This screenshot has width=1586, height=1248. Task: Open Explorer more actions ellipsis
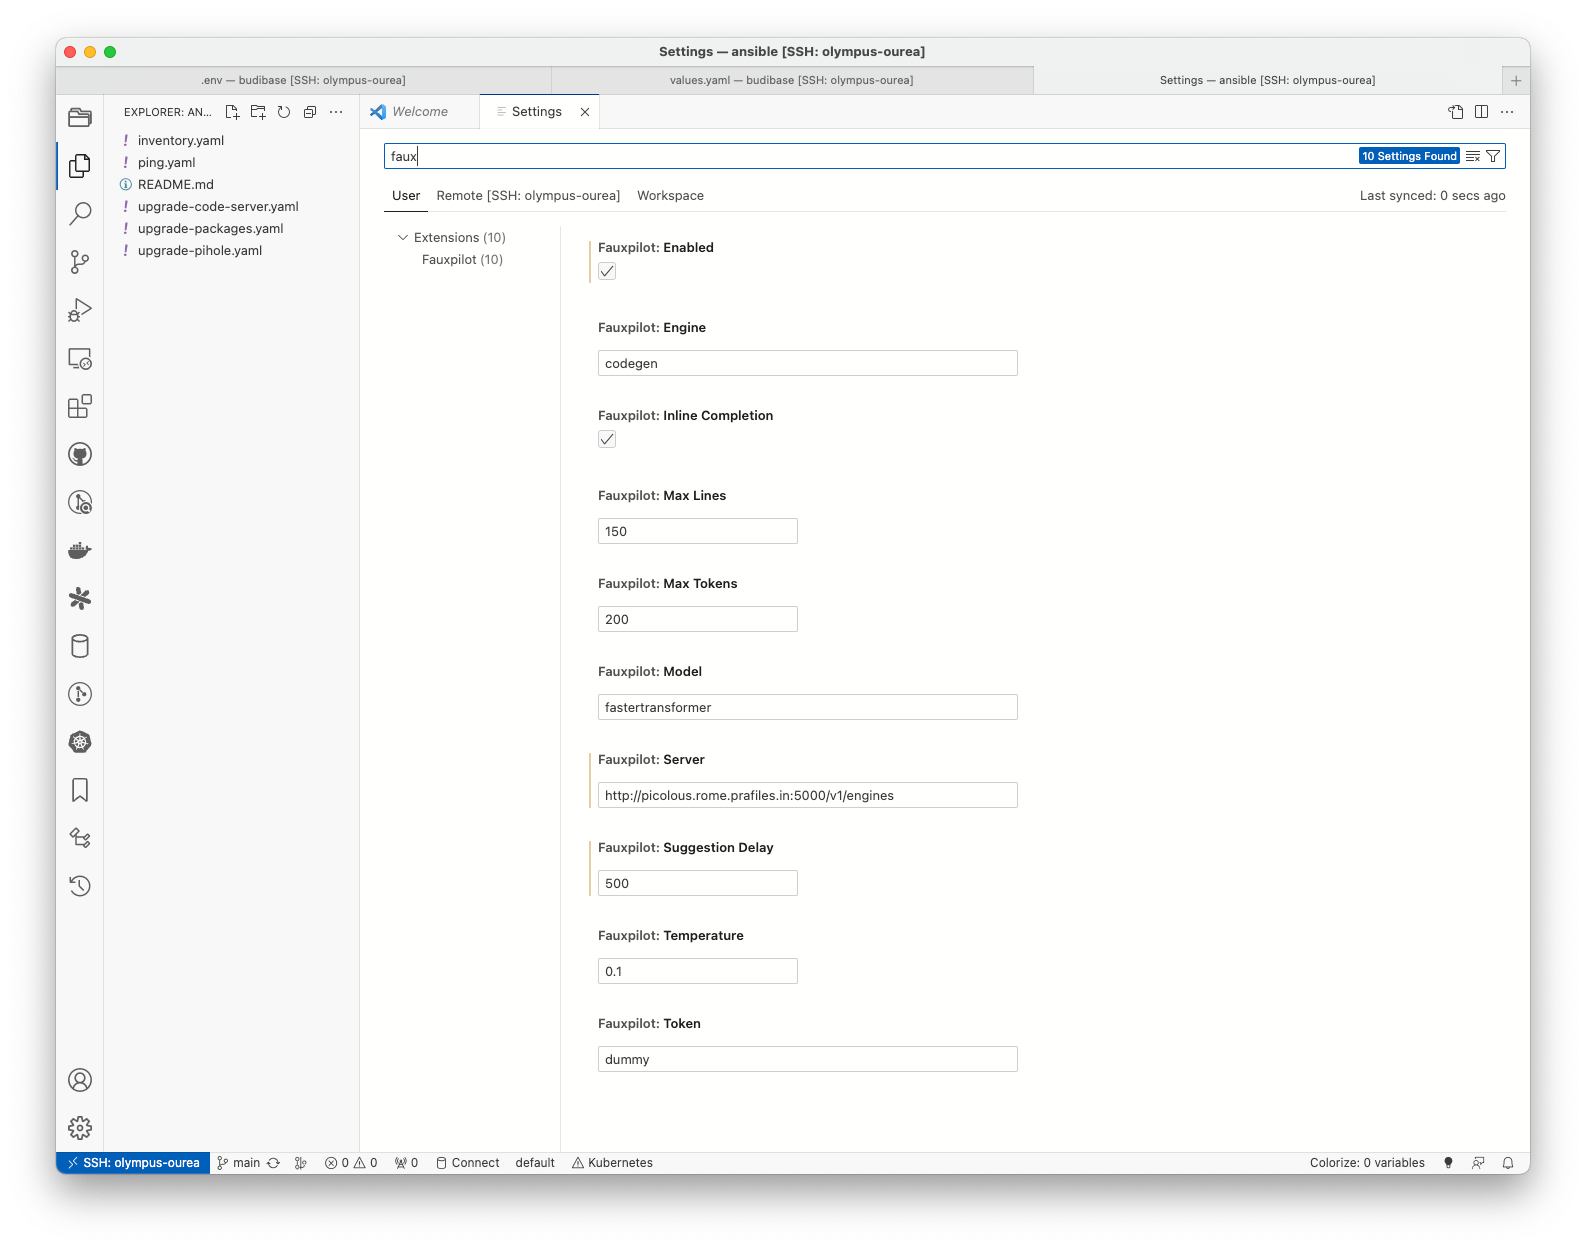[336, 112]
